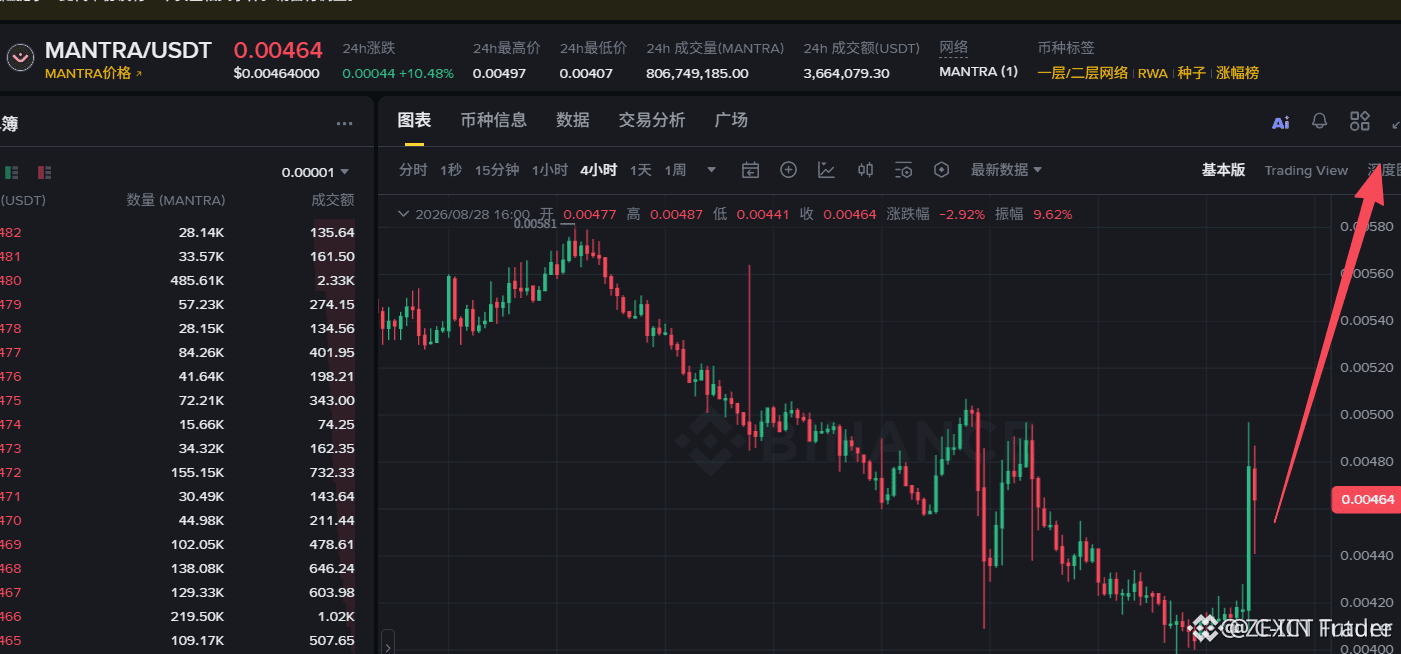Click the order book amount 1.02K
Image resolution: width=1401 pixels, height=654 pixels.
click(x=336, y=617)
